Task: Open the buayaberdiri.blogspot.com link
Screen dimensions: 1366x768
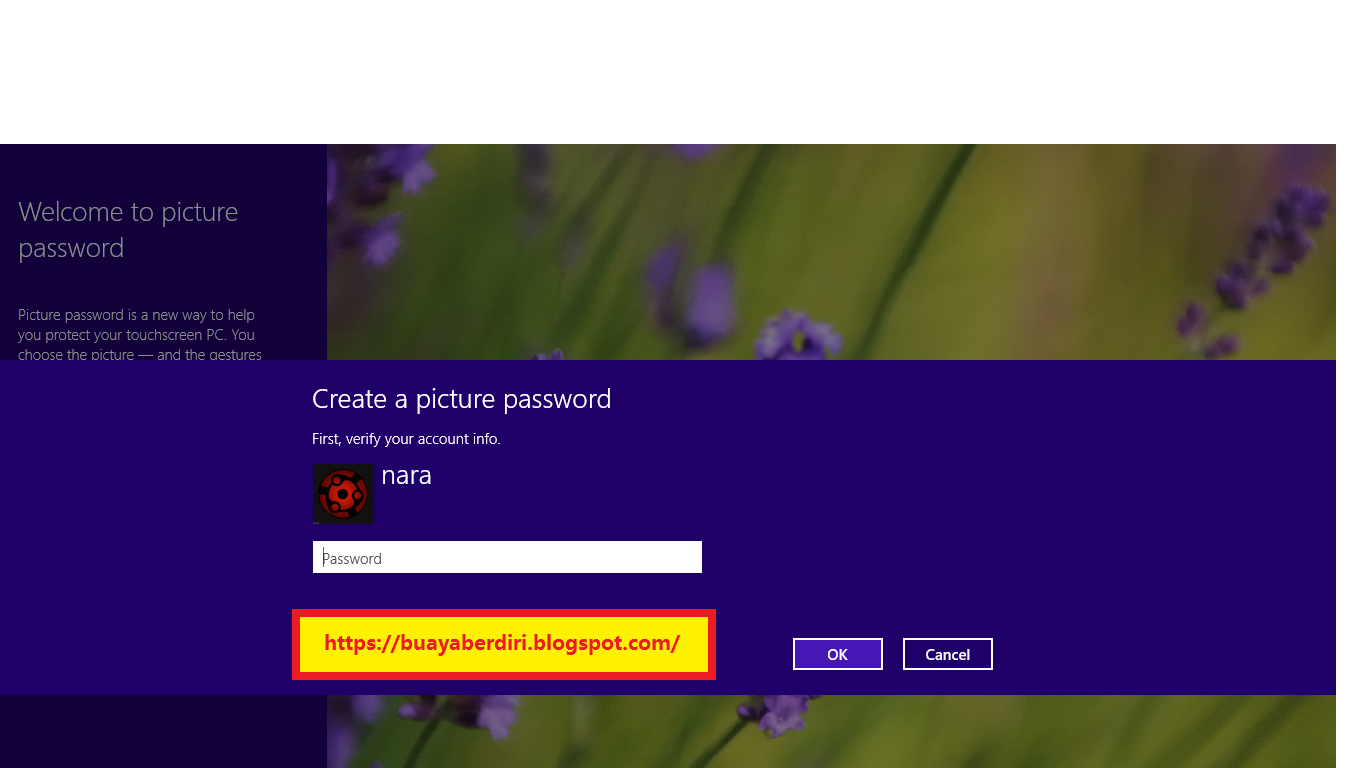Action: tap(502, 643)
